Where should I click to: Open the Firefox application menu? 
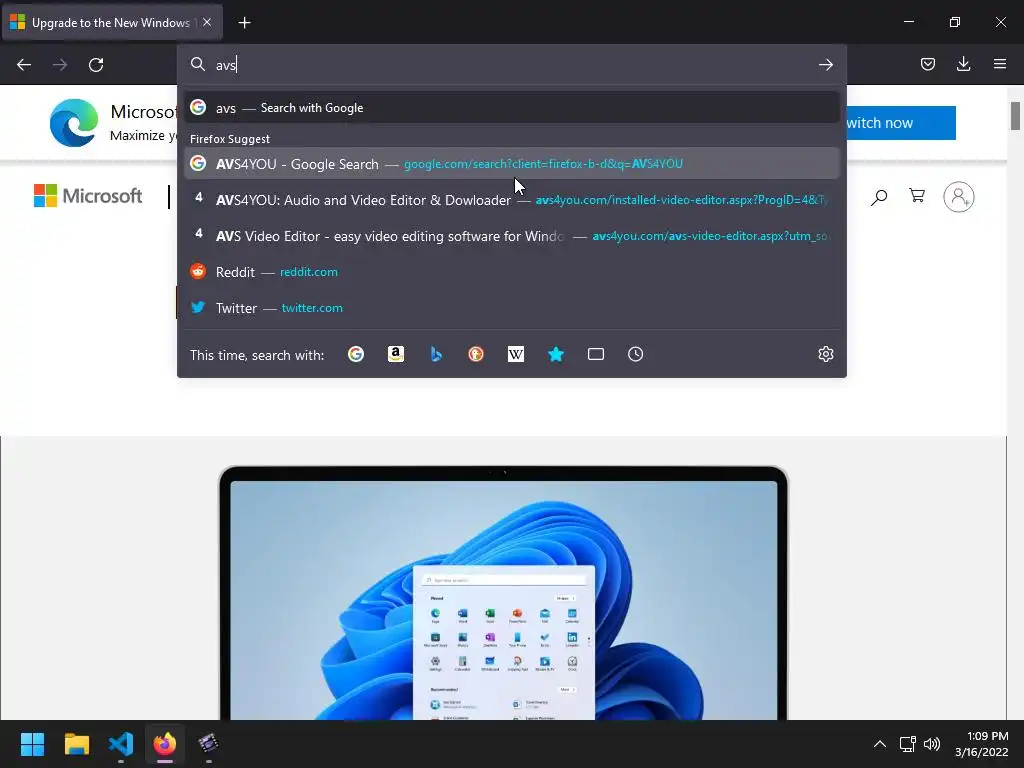(x=1000, y=64)
